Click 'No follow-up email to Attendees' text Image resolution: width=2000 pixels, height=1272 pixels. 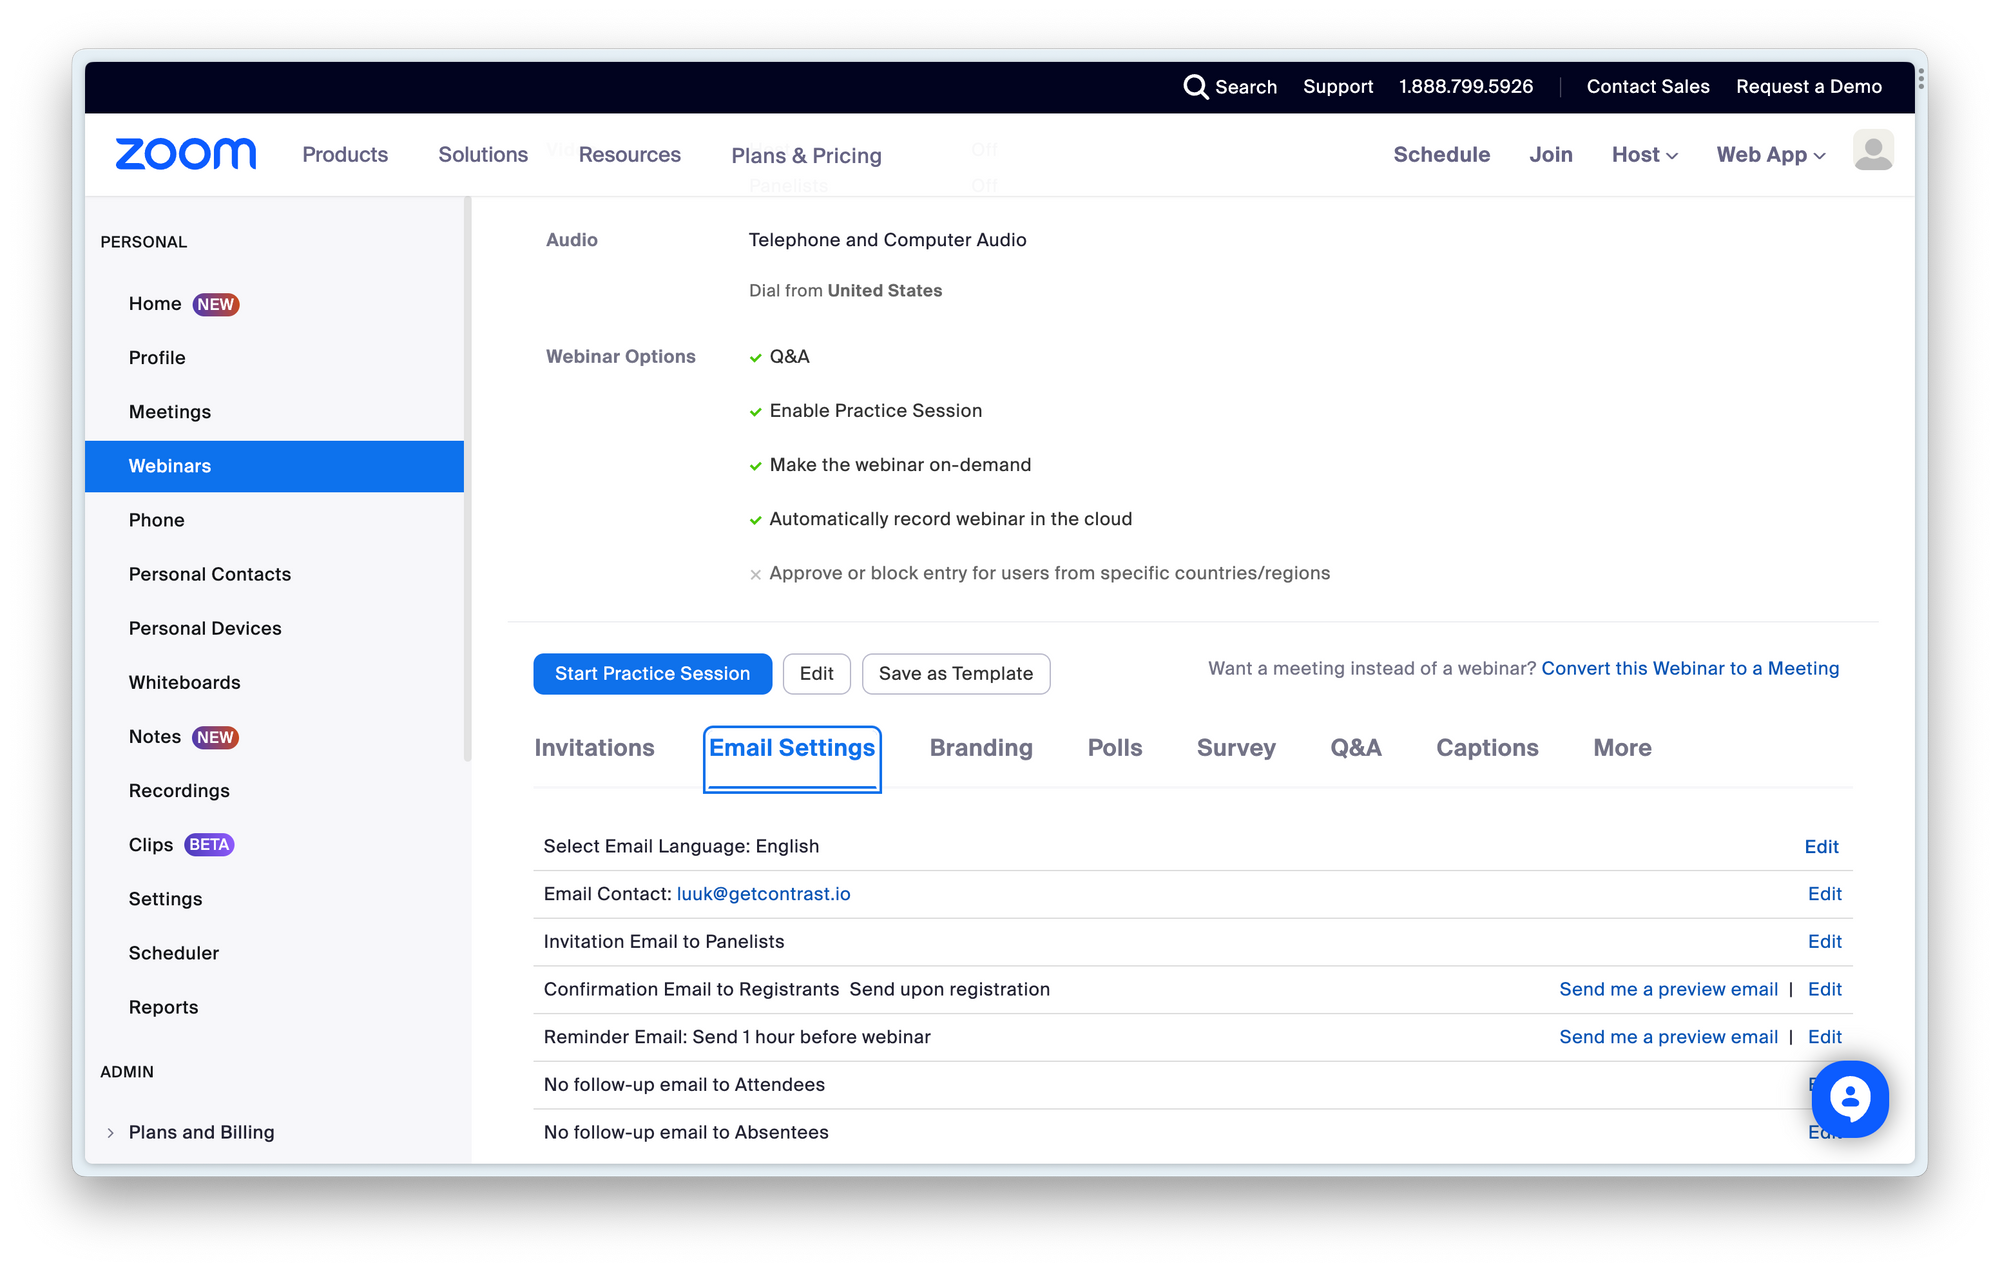click(684, 1085)
